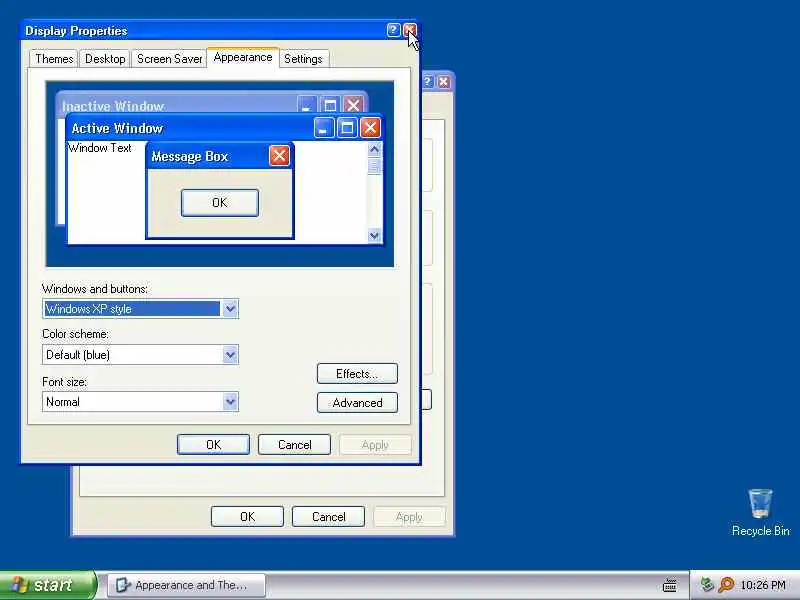The image size is (800, 600).
Task: Click the green tray icon left of the magnifier
Action: (x=707, y=584)
